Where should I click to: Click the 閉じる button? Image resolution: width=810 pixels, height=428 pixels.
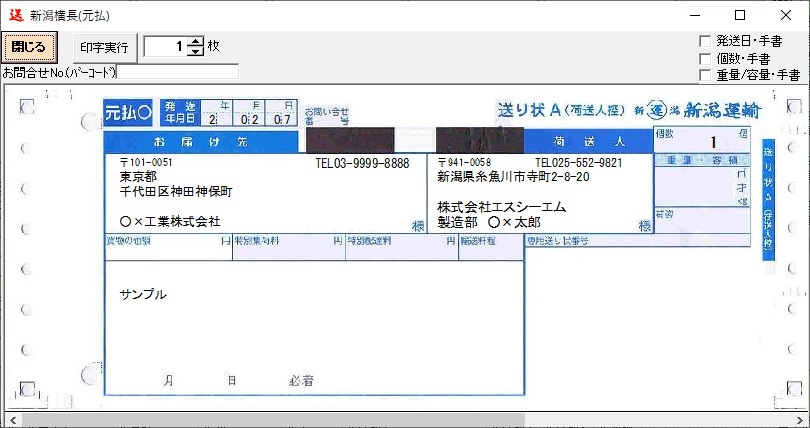pyautogui.click(x=29, y=47)
